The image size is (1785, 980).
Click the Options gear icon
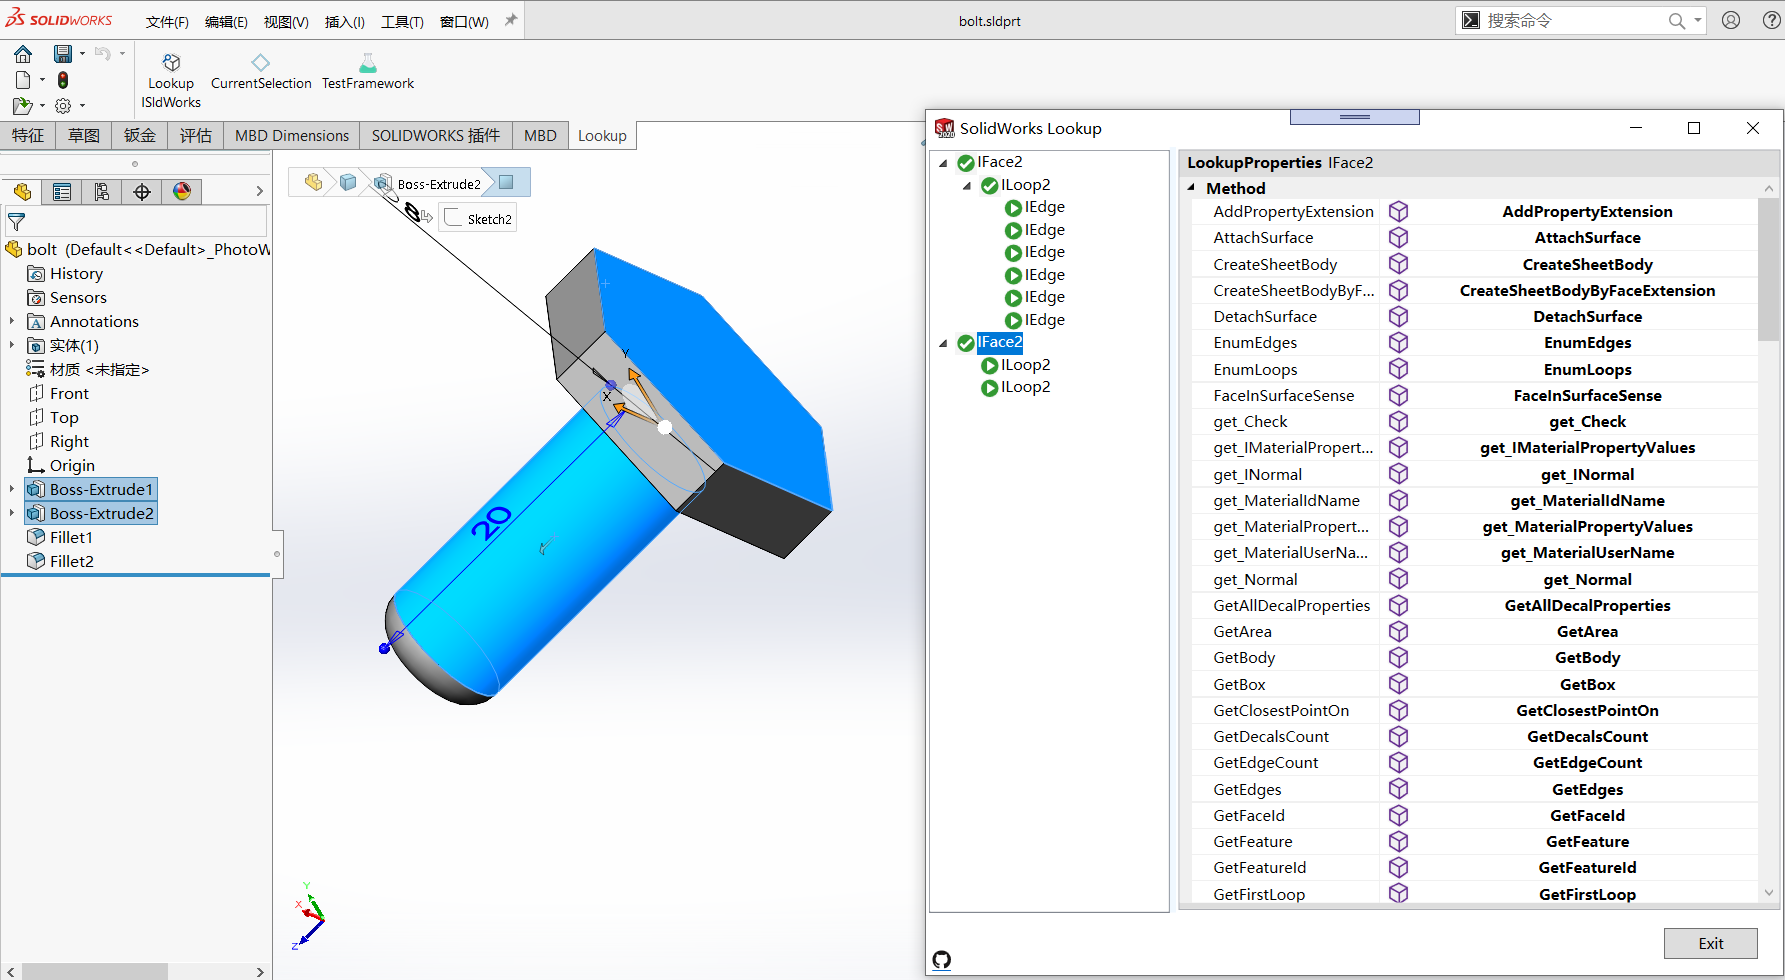click(63, 105)
